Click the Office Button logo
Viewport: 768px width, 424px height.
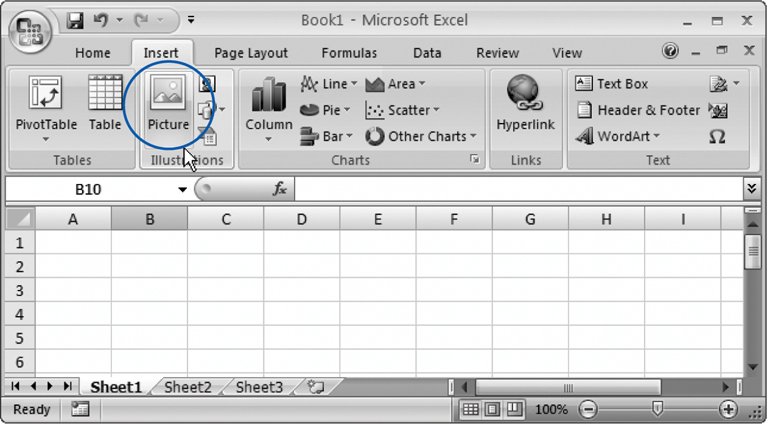coord(32,30)
